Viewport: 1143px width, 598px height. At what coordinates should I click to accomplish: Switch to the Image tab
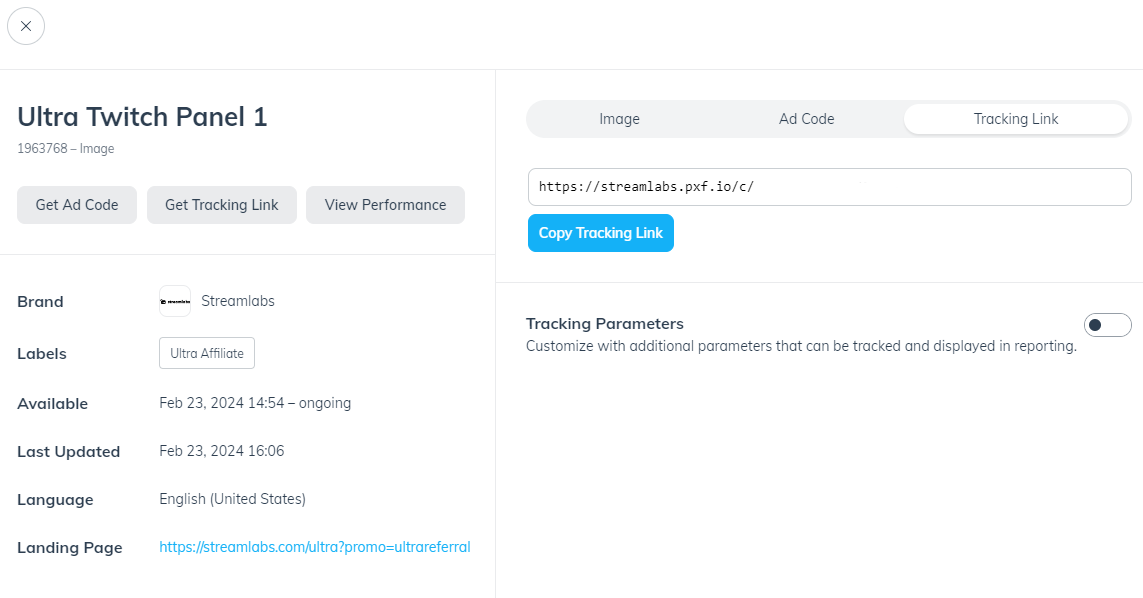point(620,119)
